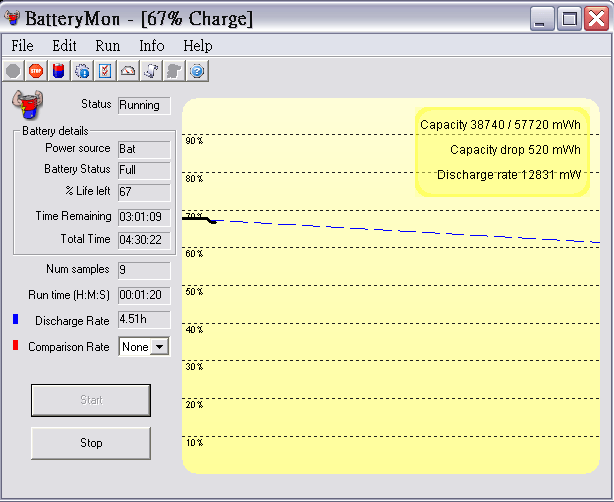Open the Info menu
614x502 pixels.
click(x=152, y=46)
